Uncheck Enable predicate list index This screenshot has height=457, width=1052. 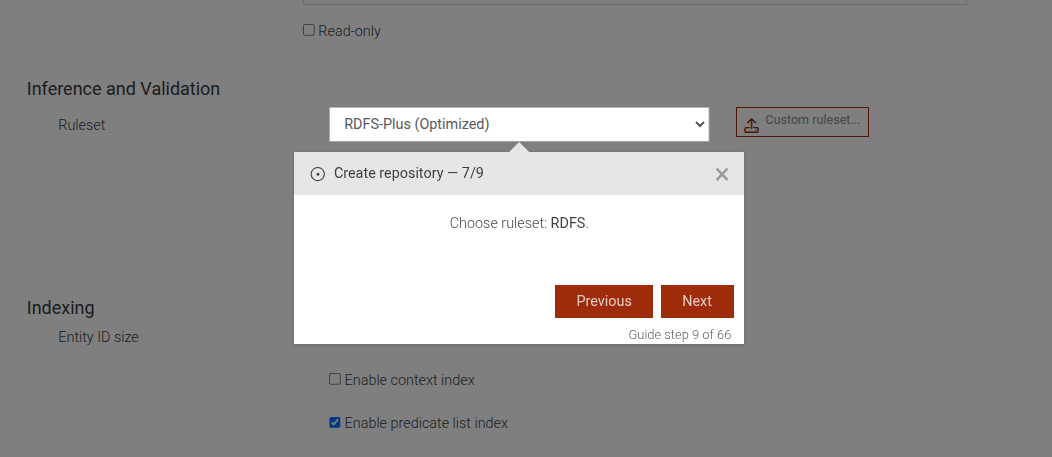335,423
